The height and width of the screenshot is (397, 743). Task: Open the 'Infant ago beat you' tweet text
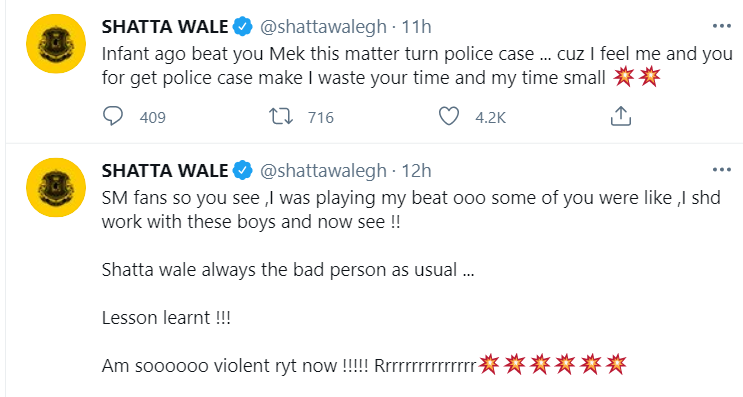click(417, 65)
